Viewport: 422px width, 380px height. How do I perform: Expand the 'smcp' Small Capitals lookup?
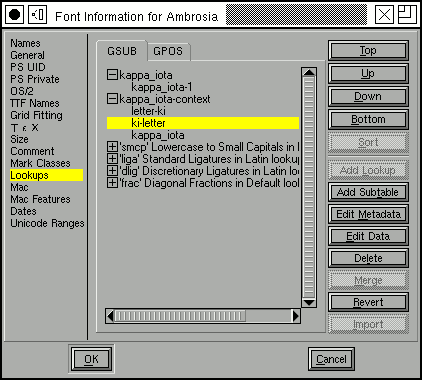coord(112,147)
